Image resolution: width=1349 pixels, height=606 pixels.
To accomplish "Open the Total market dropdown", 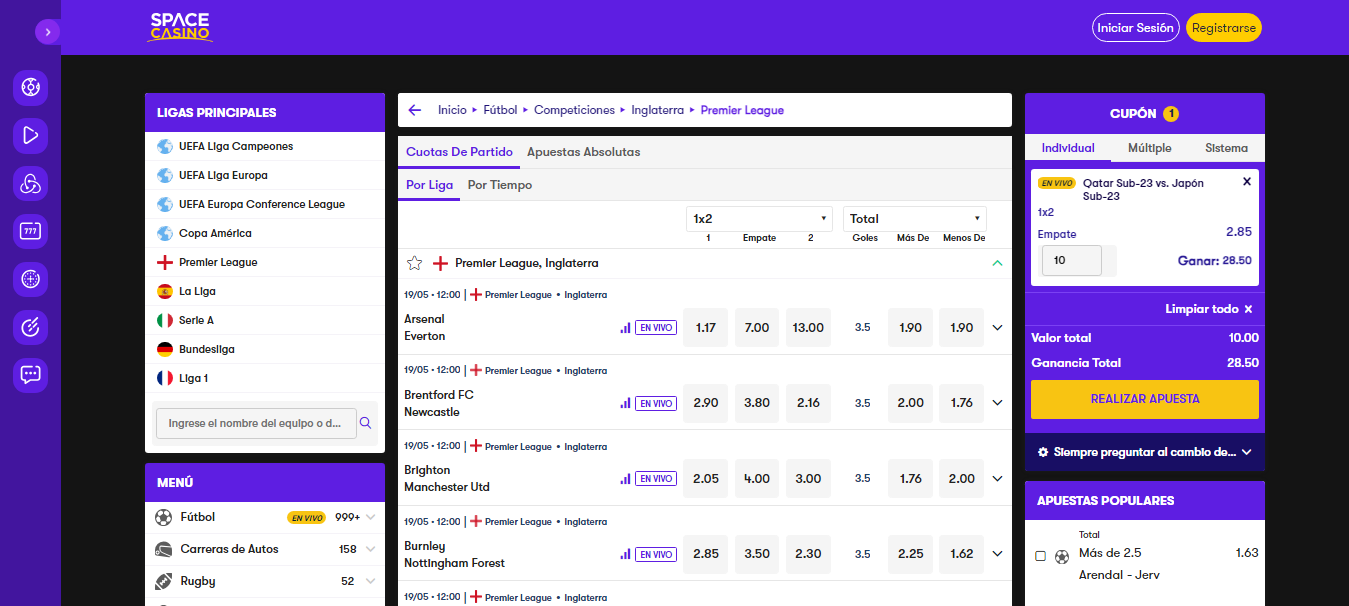I will pos(915,218).
